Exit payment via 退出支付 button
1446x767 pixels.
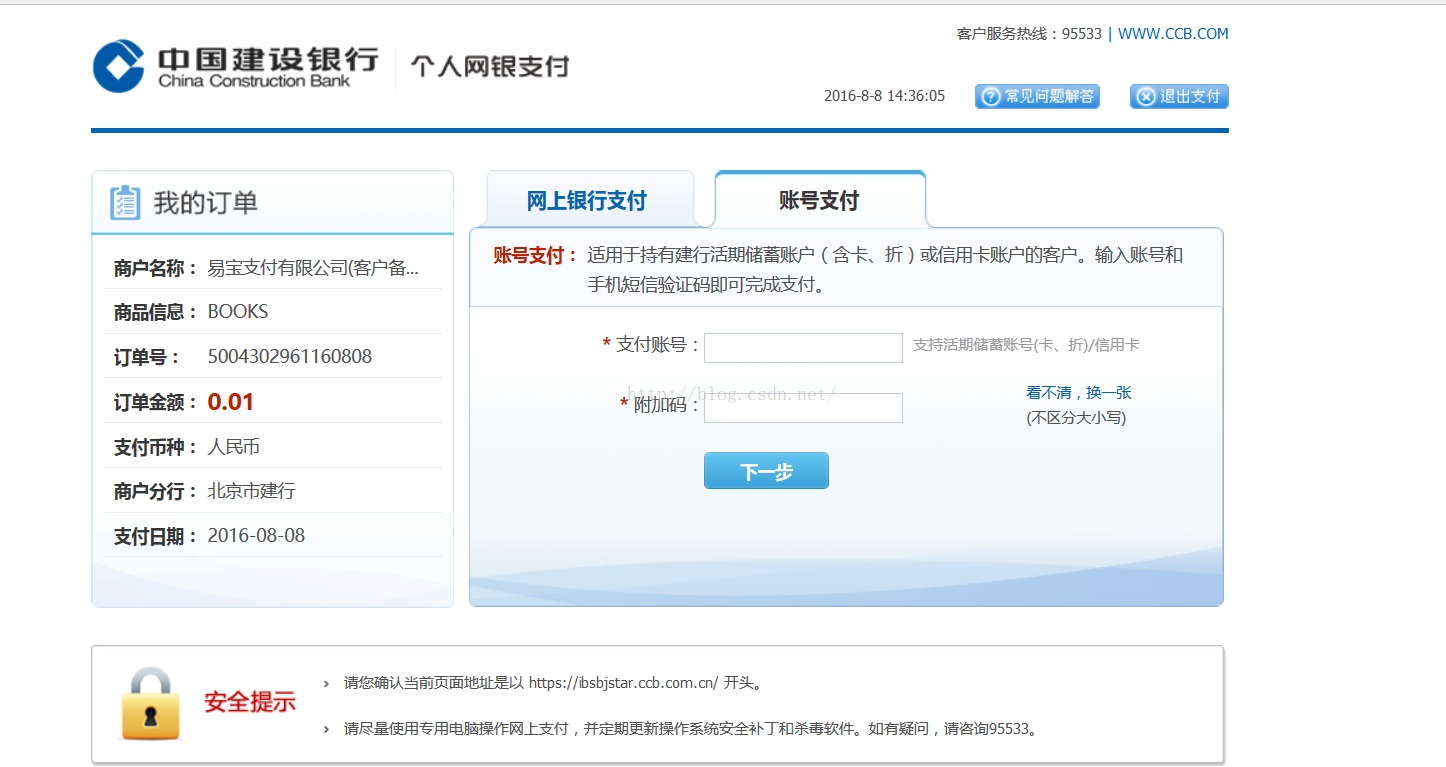(1179, 96)
